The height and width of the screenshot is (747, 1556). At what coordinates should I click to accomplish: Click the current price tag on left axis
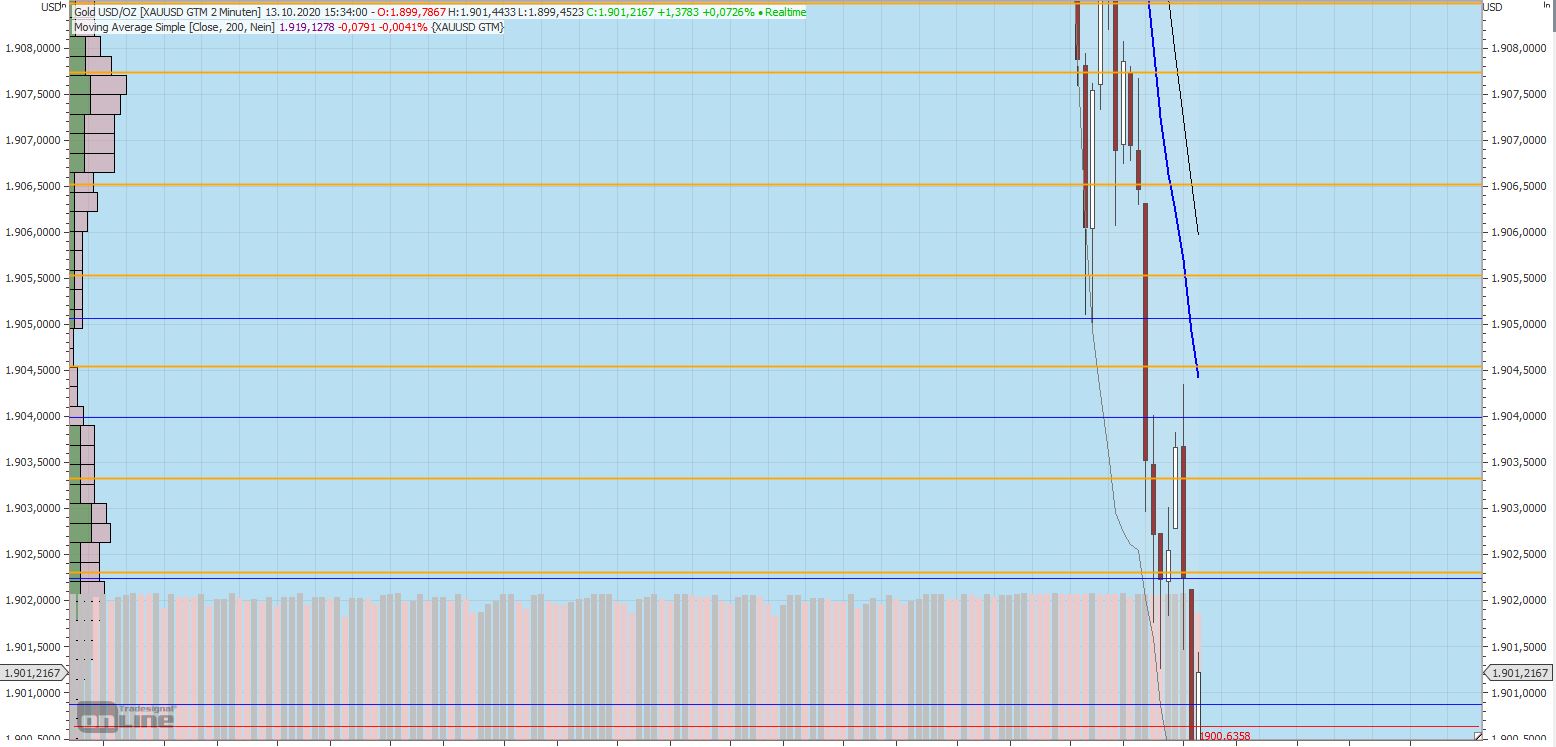point(34,673)
